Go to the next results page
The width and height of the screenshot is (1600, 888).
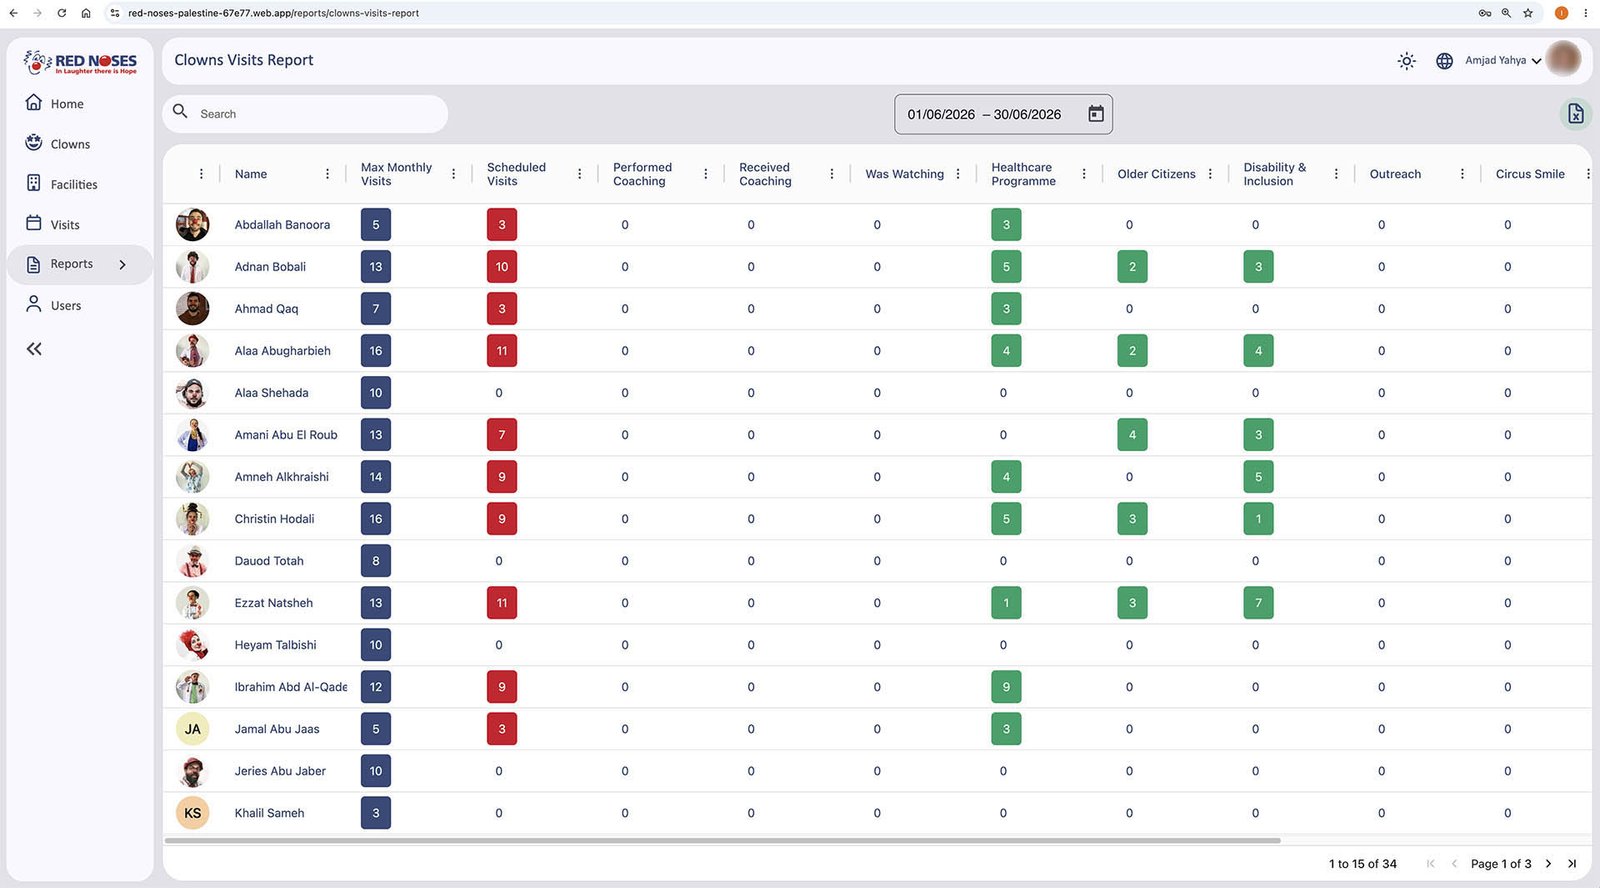pyautogui.click(x=1548, y=864)
